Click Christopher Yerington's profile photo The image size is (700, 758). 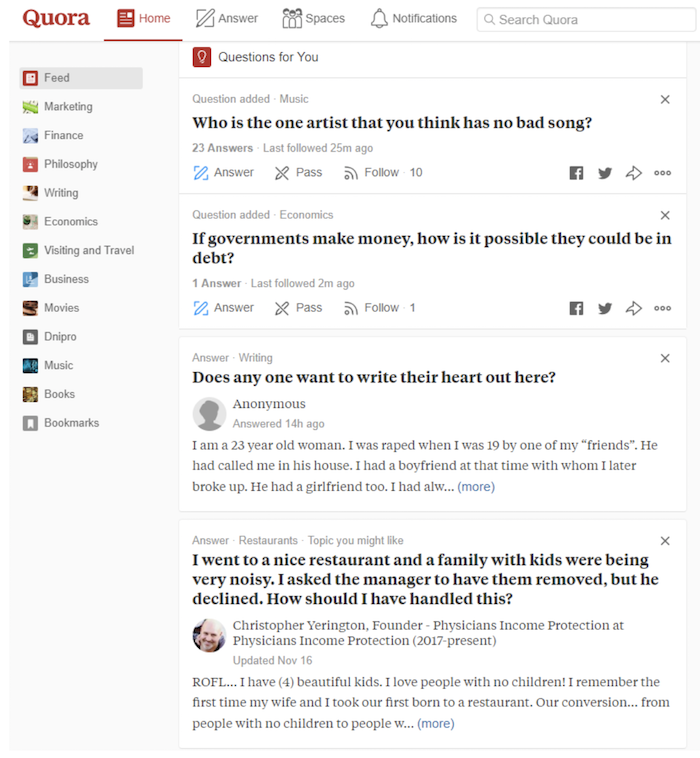pyautogui.click(x=209, y=636)
